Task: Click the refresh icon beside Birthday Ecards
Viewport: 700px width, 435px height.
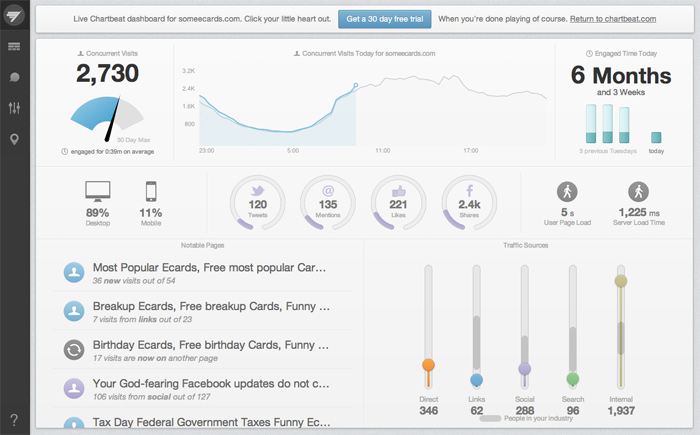Action: coord(74,350)
